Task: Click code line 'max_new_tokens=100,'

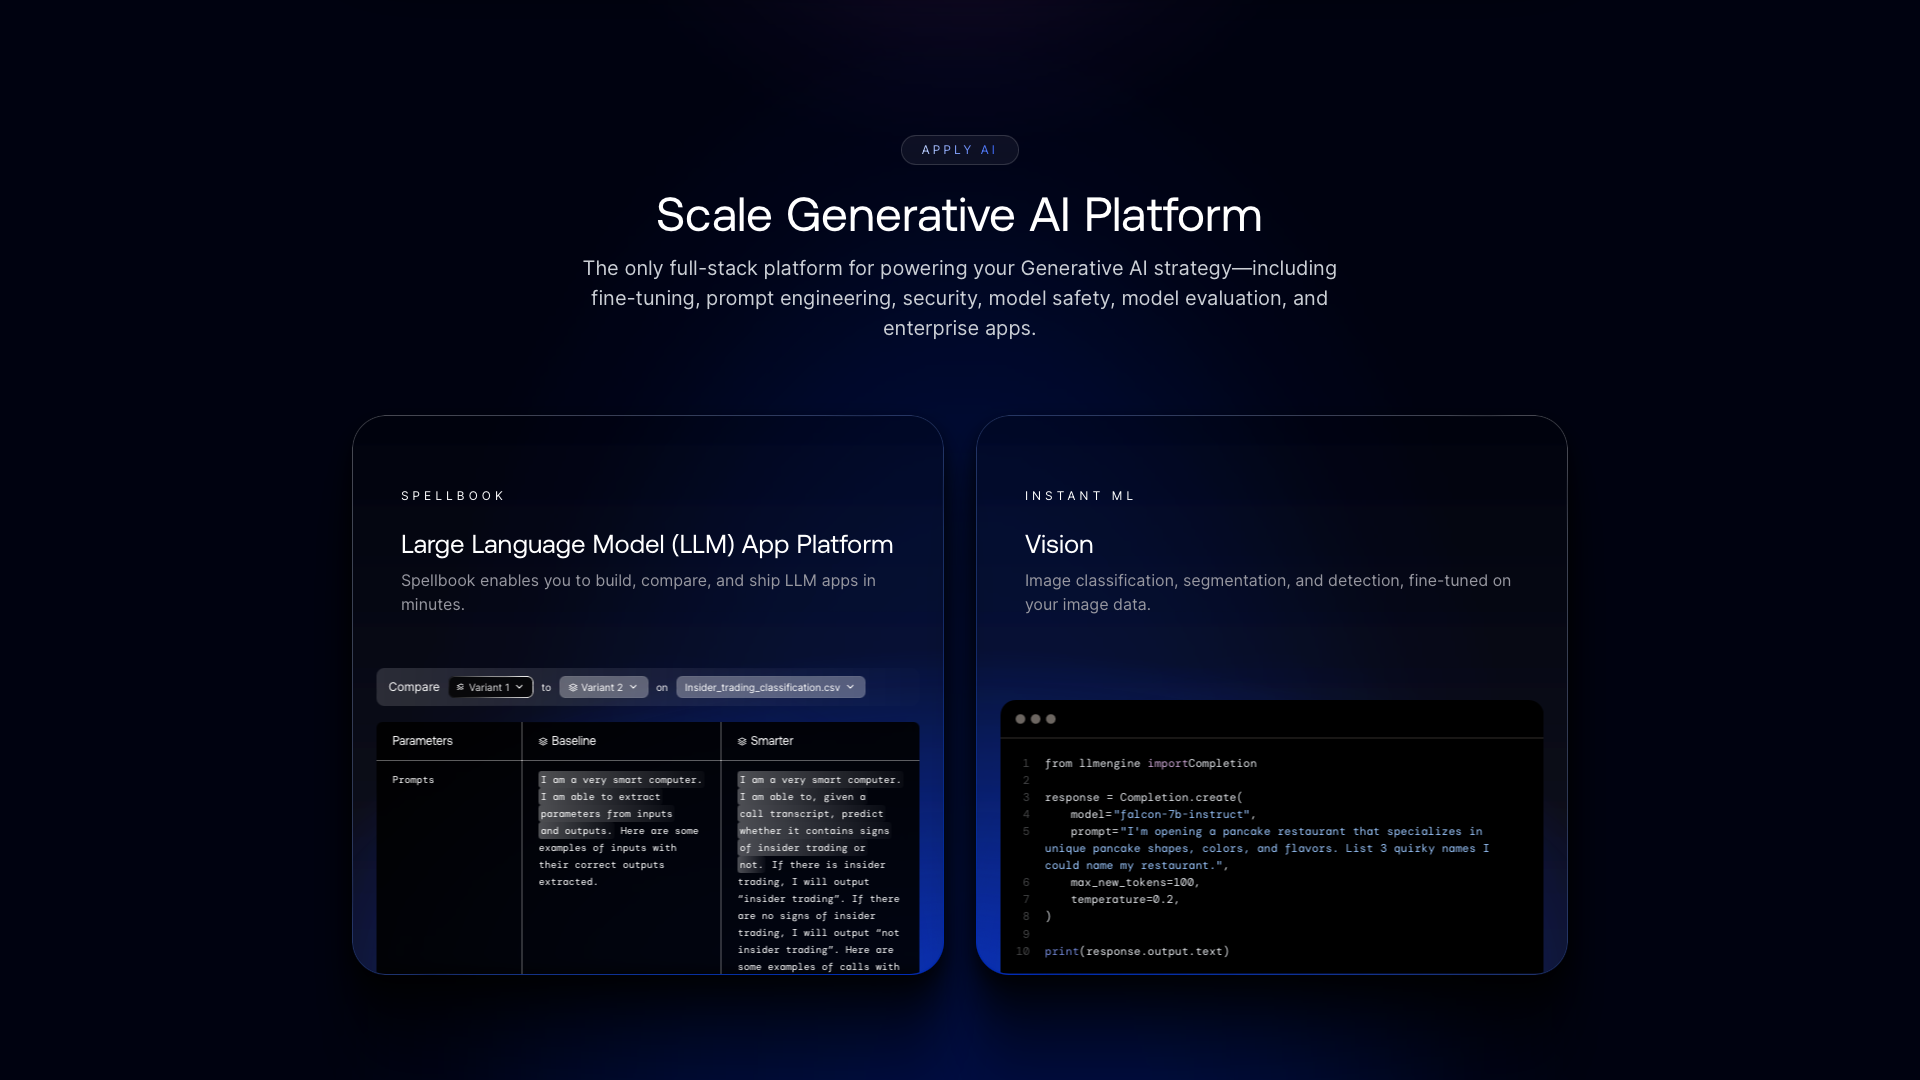Action: (1135, 883)
